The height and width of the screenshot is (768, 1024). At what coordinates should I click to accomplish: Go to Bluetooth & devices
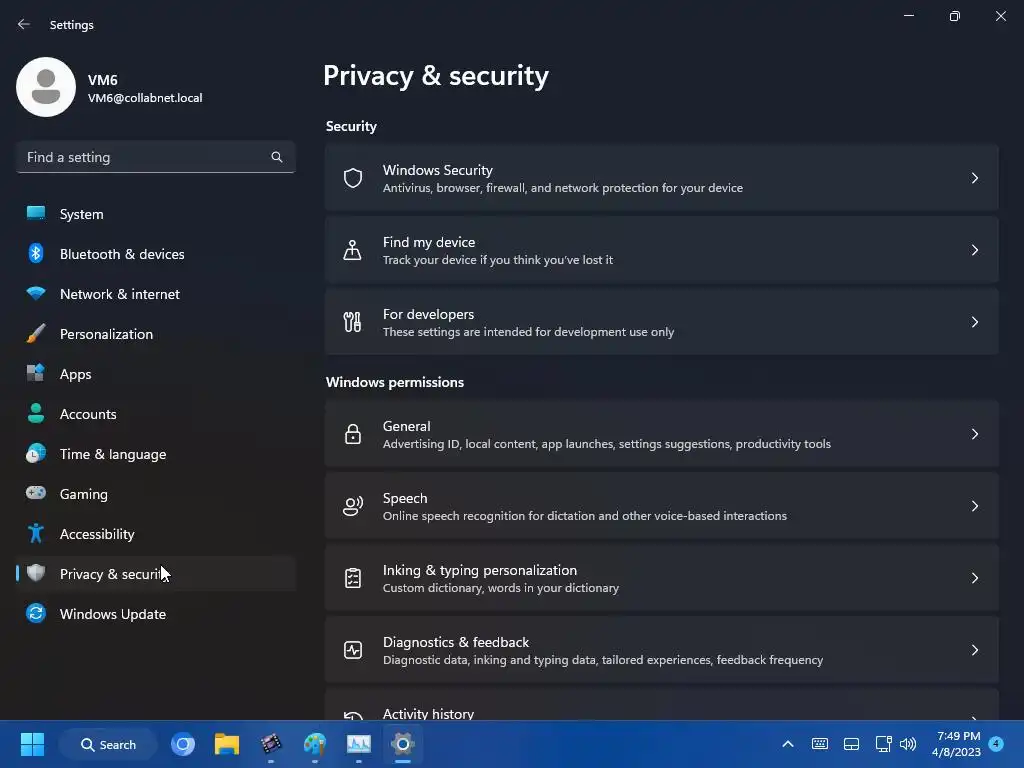pyautogui.click(x=155, y=253)
